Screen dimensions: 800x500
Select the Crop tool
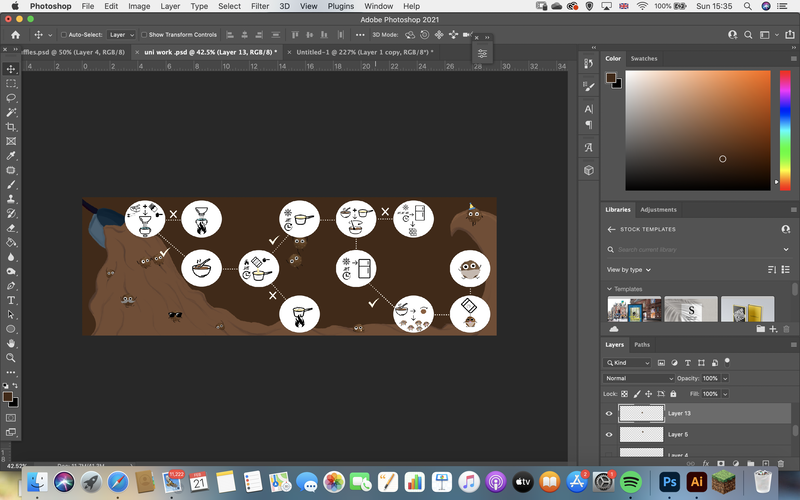tap(11, 127)
